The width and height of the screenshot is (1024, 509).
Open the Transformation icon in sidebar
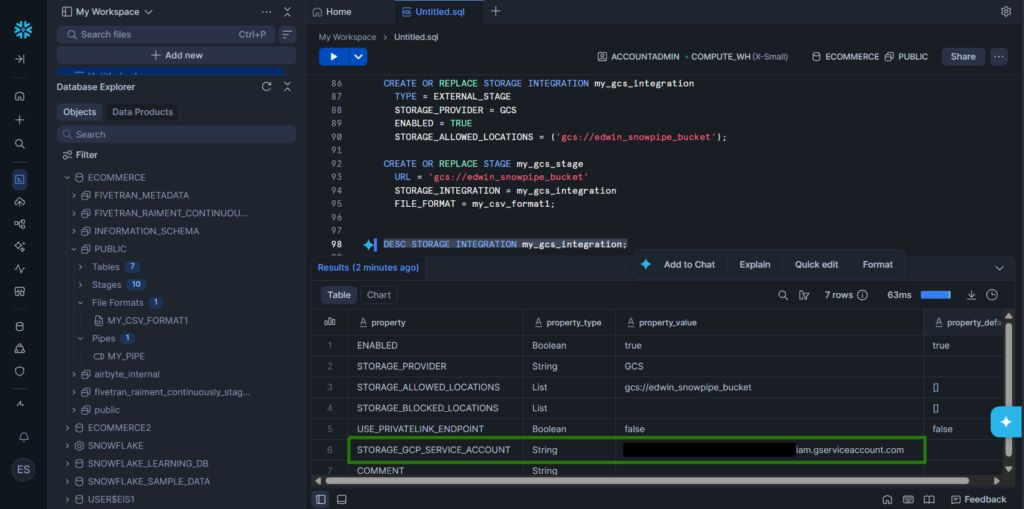pyautogui.click(x=20, y=224)
